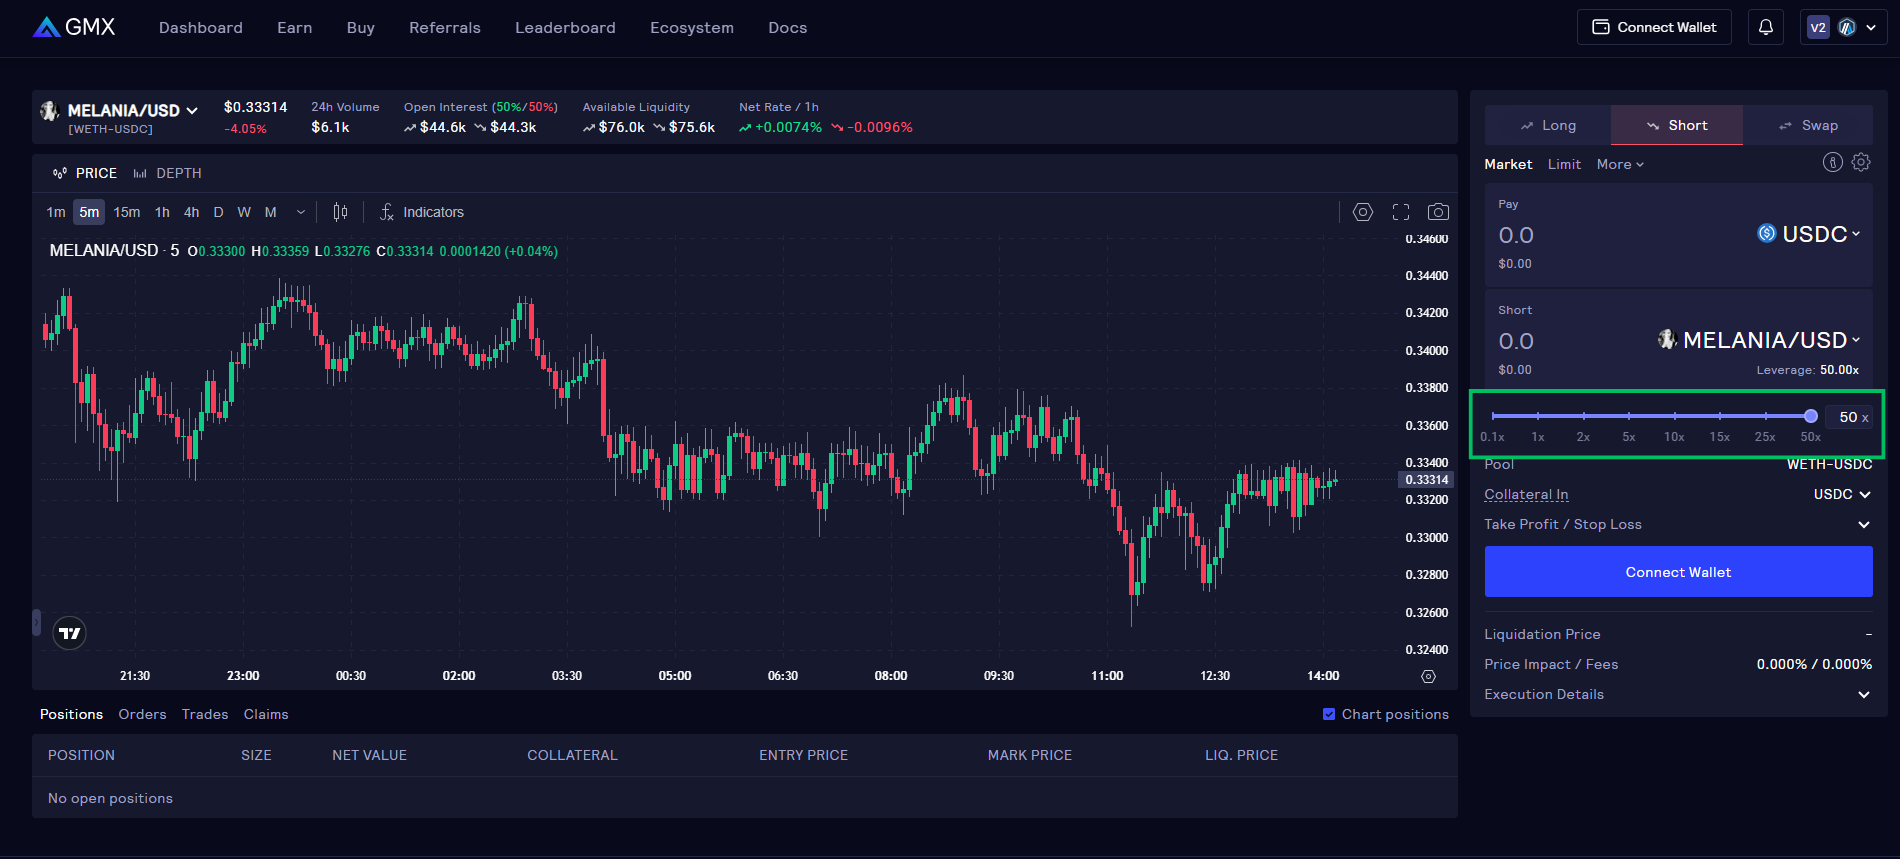The image size is (1900, 859).
Task: Select the weekly W timeframe
Action: coord(244,212)
